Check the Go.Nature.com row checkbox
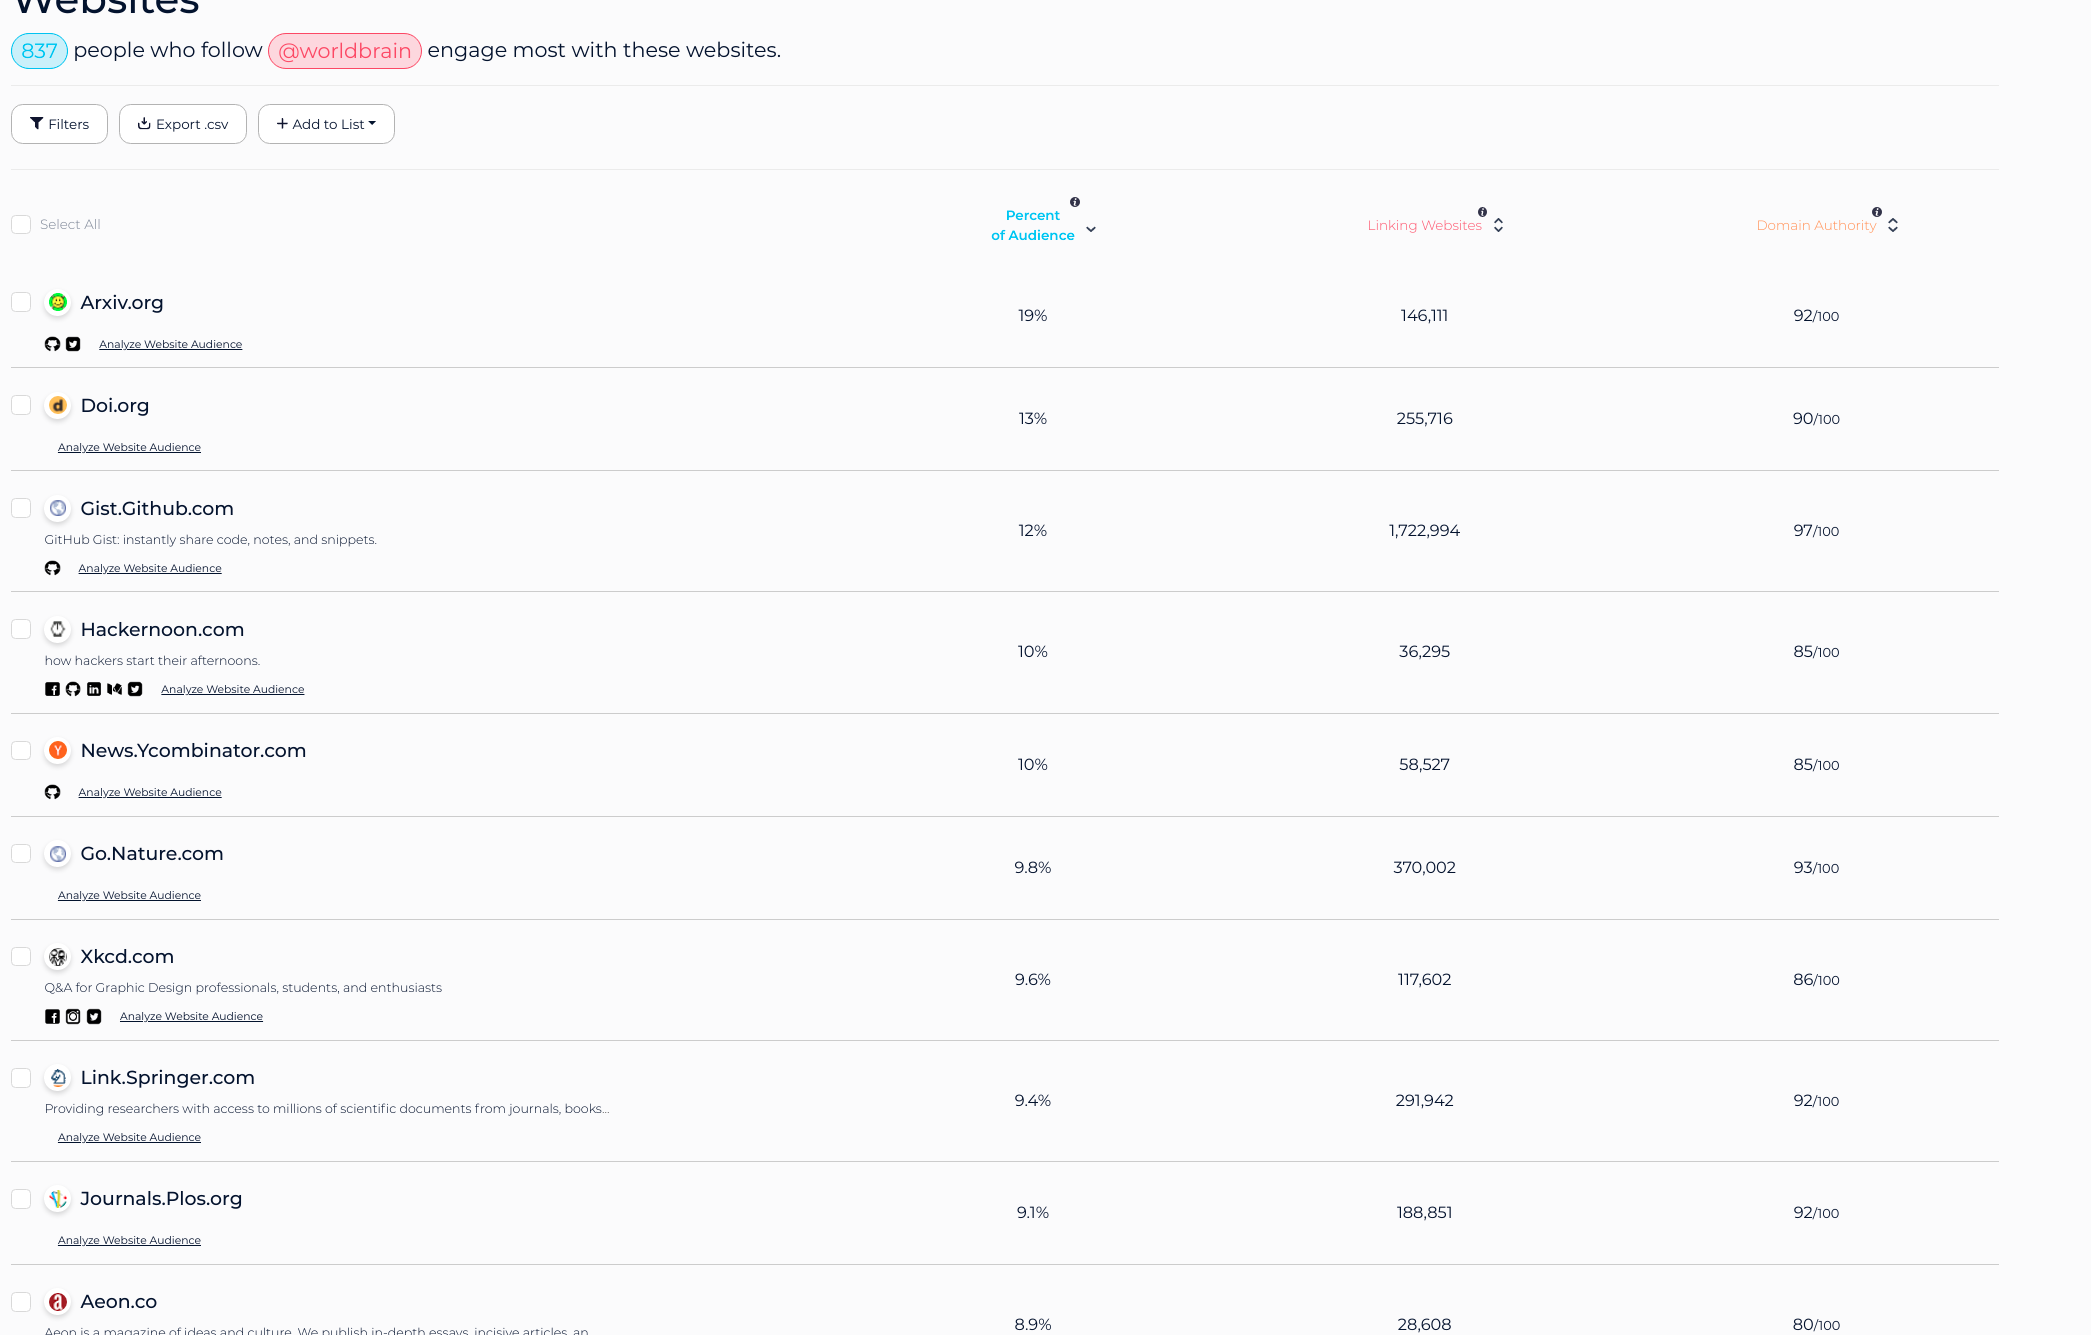2091x1335 pixels. (21, 853)
